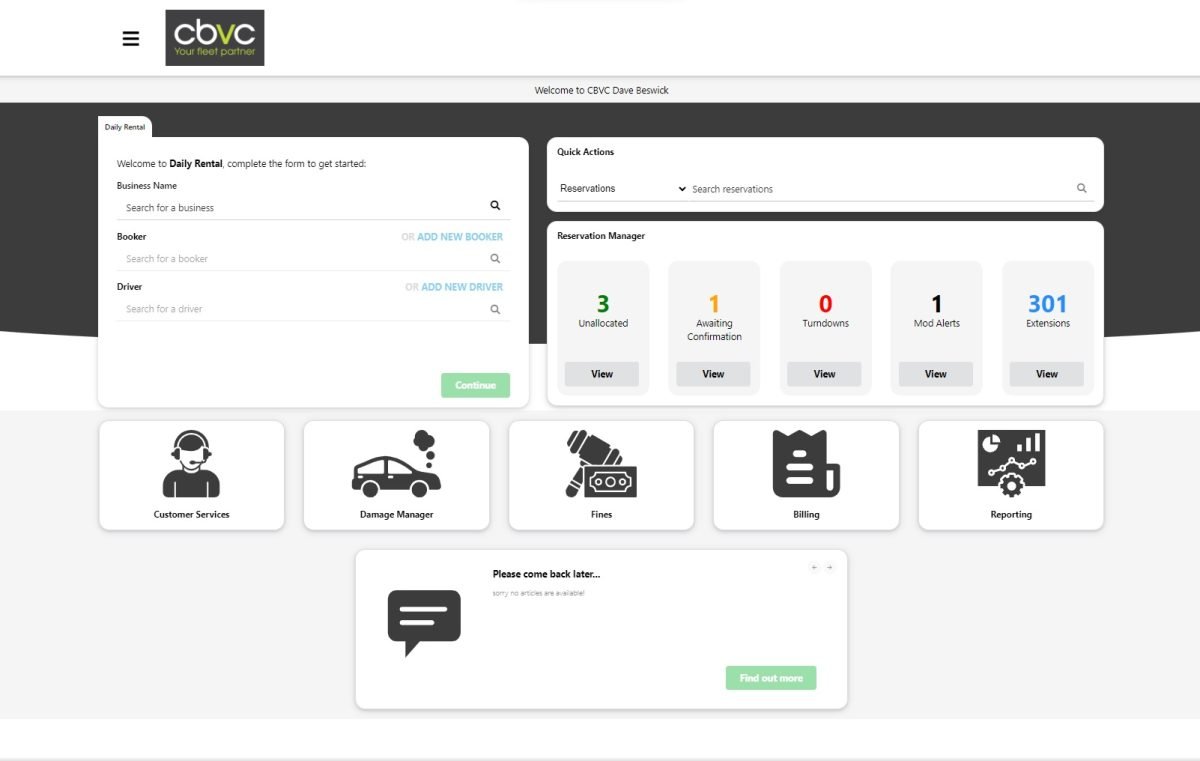Open the Reporting chart icon
The image size is (1200, 761).
click(1011, 464)
